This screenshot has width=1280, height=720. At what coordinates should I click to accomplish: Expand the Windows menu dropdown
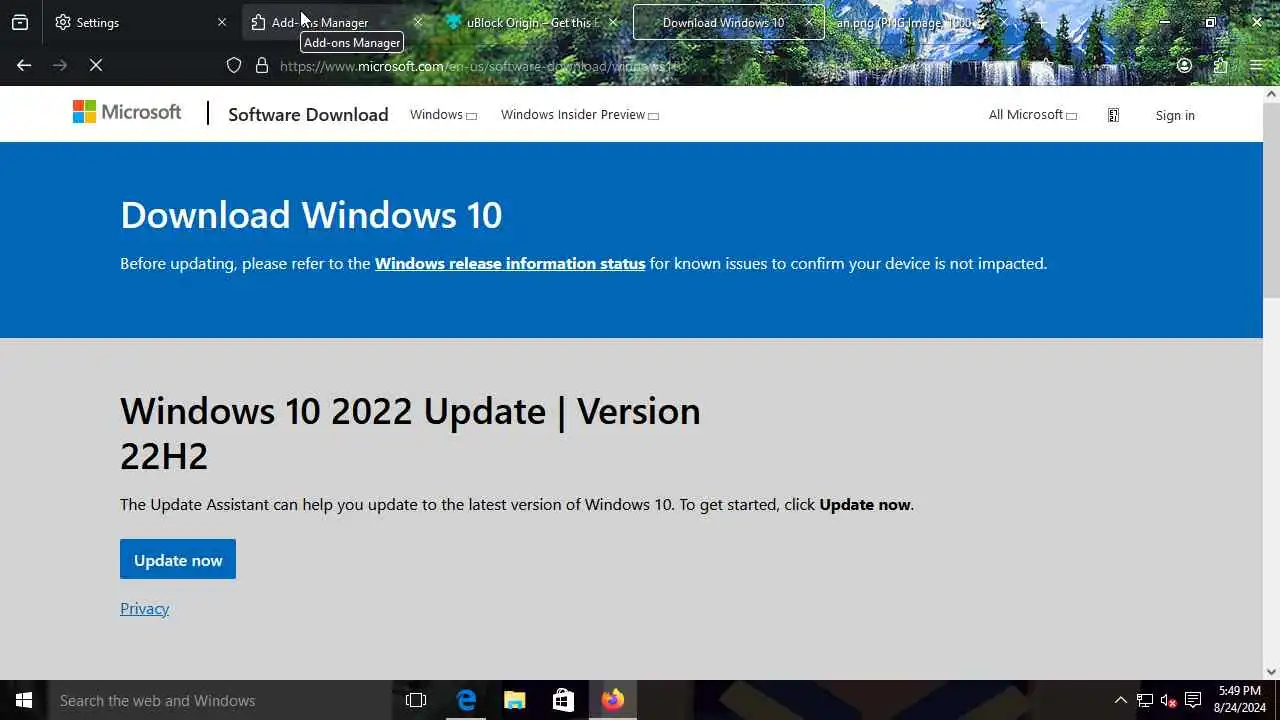click(x=443, y=115)
